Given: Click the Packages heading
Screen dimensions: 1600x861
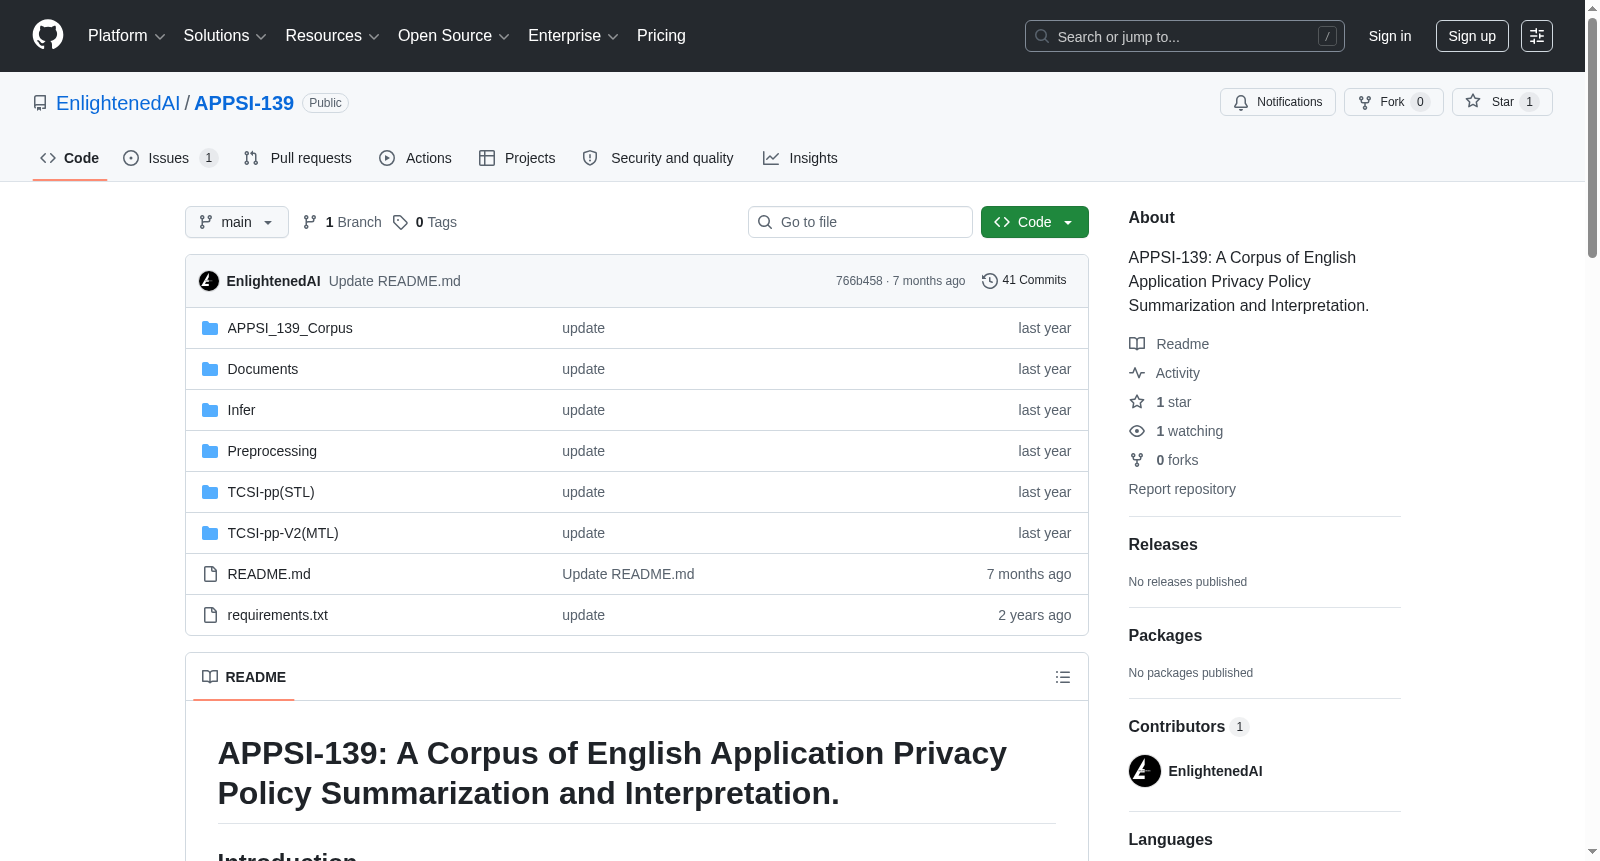Looking at the screenshot, I should coord(1165,635).
